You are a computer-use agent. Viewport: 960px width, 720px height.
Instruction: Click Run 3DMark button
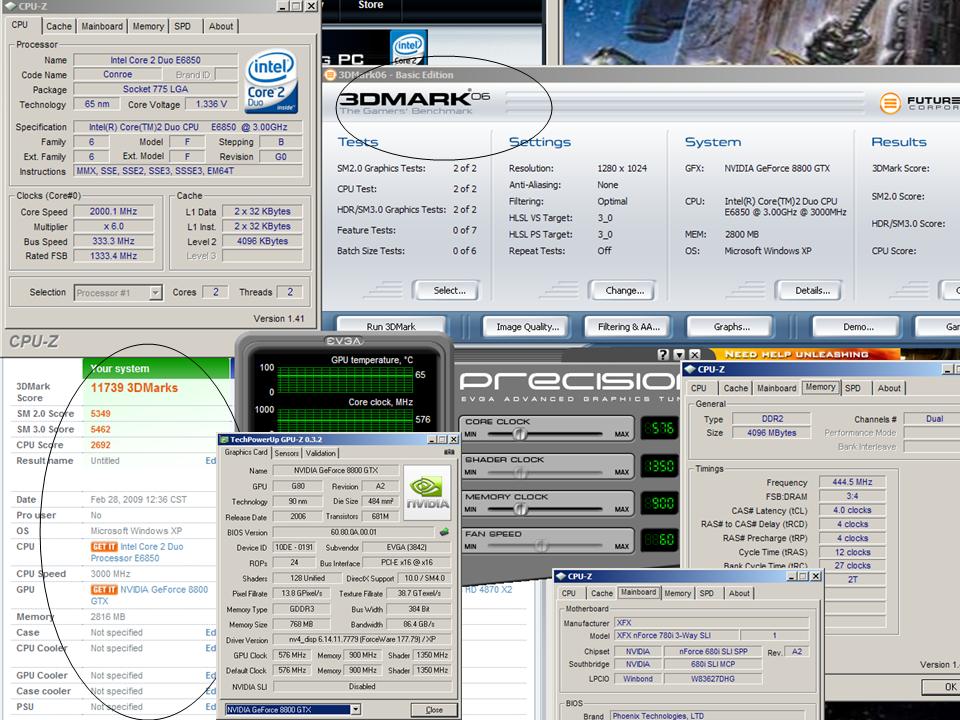[x=391, y=327]
